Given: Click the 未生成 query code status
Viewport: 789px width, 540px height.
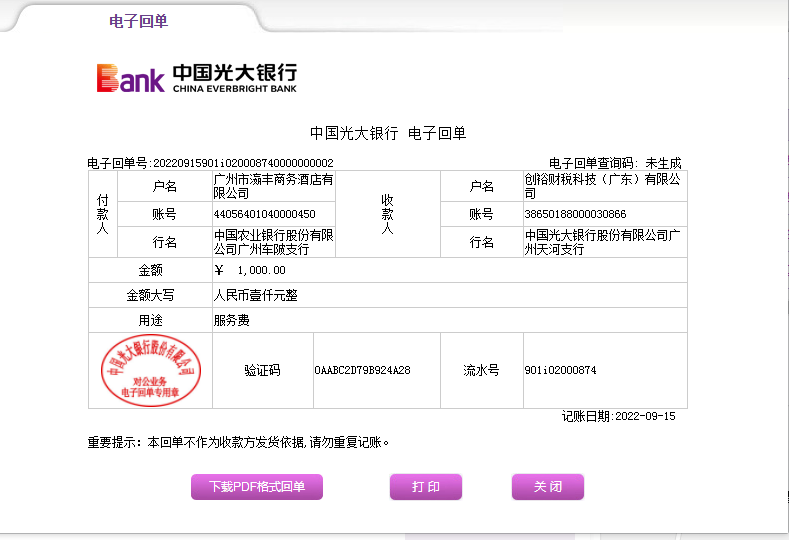Looking at the screenshot, I should pos(663,163).
